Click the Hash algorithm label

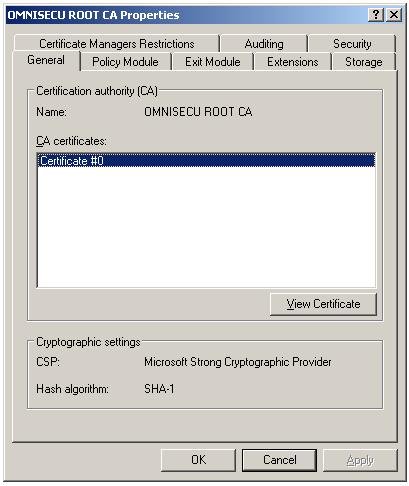pyautogui.click(x=72, y=389)
